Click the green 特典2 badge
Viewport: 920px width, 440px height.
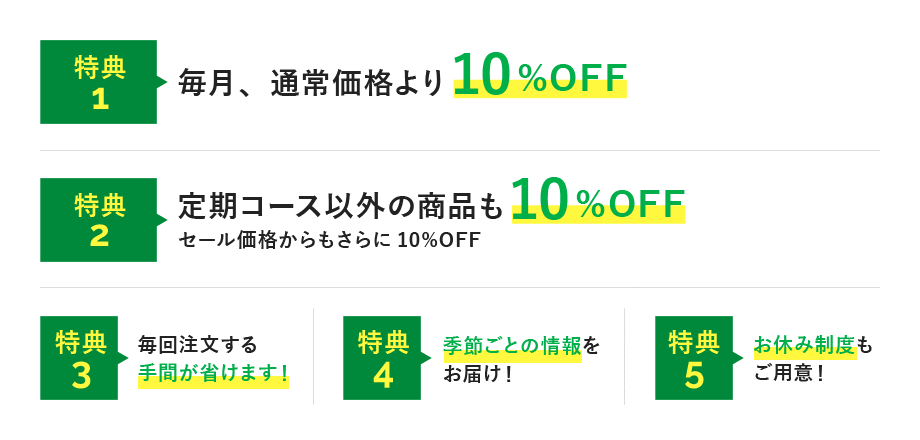point(98,220)
